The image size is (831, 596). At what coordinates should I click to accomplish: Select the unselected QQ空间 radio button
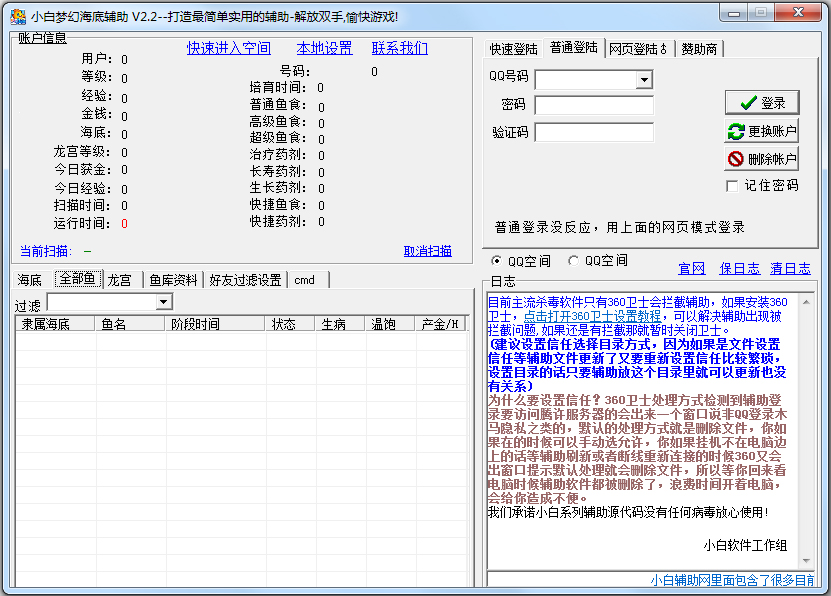(x=574, y=261)
